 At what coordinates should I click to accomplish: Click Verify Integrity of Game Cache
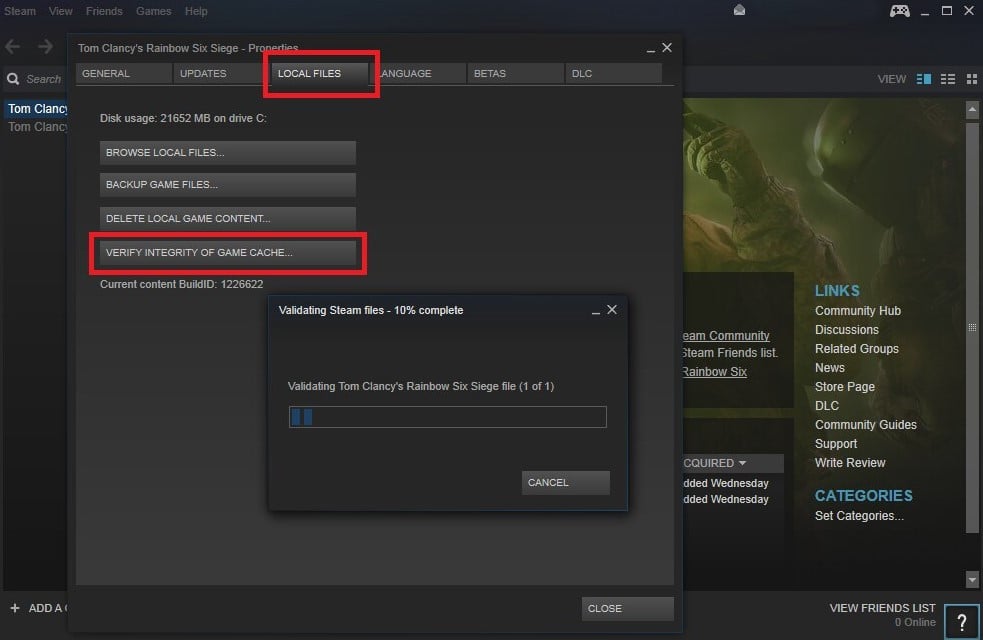(228, 253)
